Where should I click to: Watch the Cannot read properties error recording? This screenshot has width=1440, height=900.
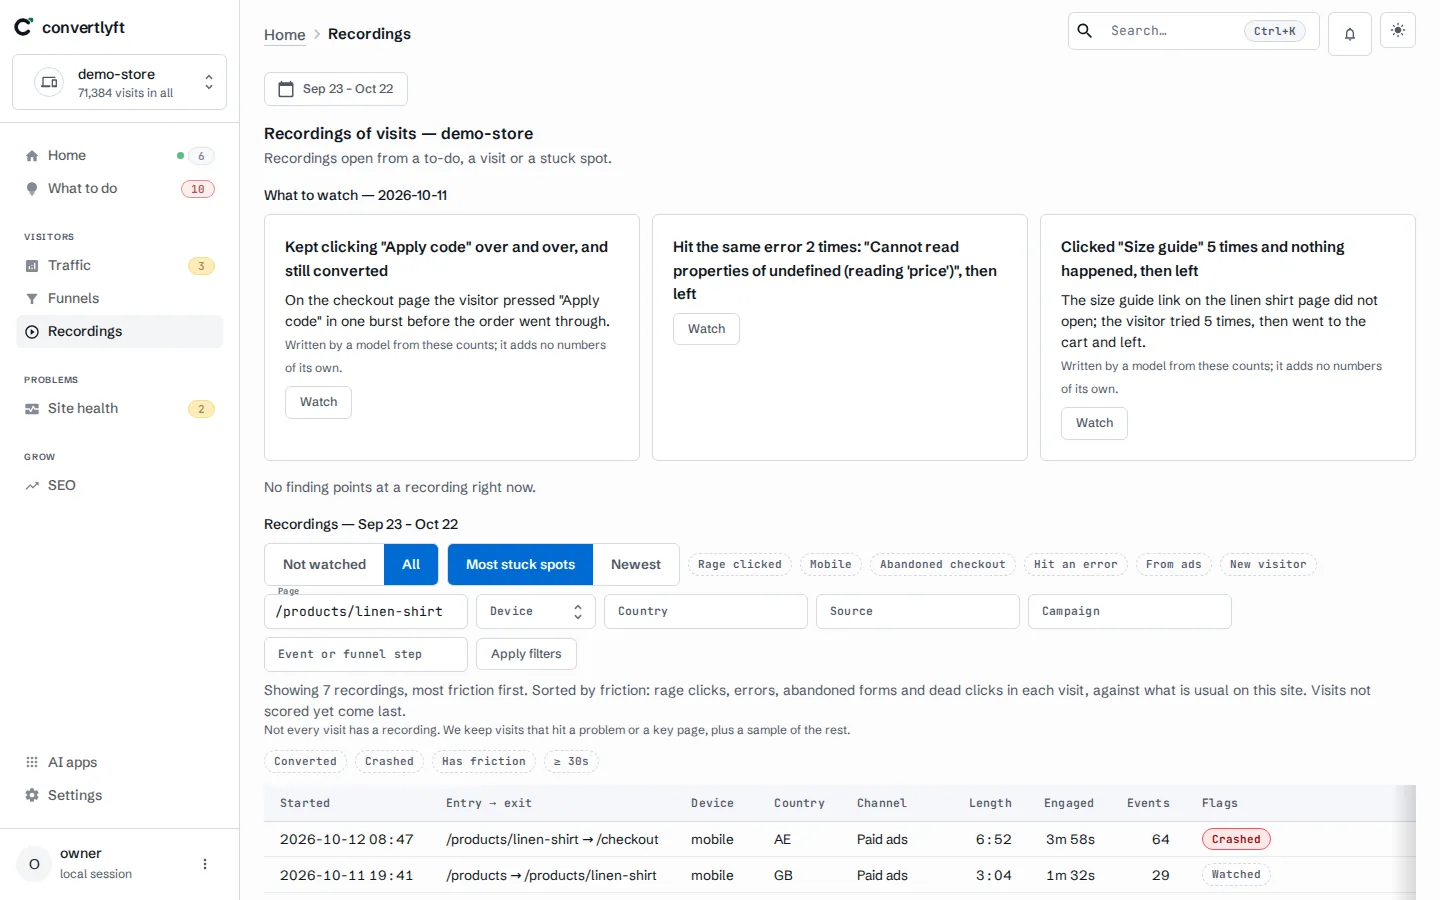click(706, 329)
